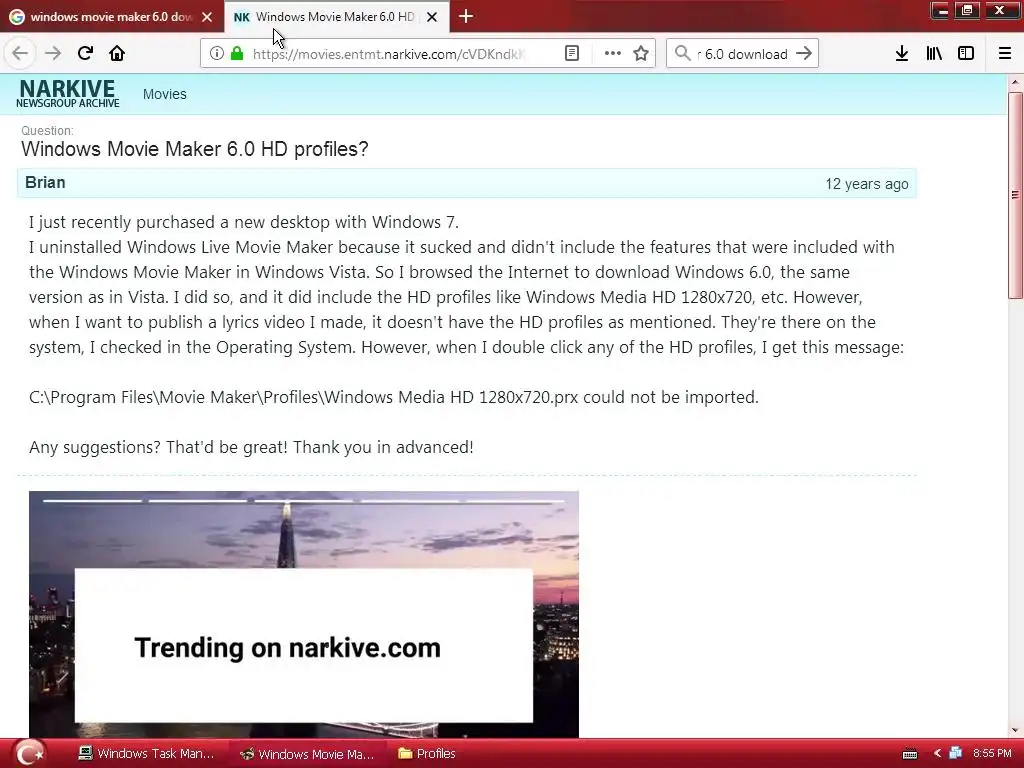The width and height of the screenshot is (1024, 768).
Task: Open the downloads panel
Action: tap(901, 54)
